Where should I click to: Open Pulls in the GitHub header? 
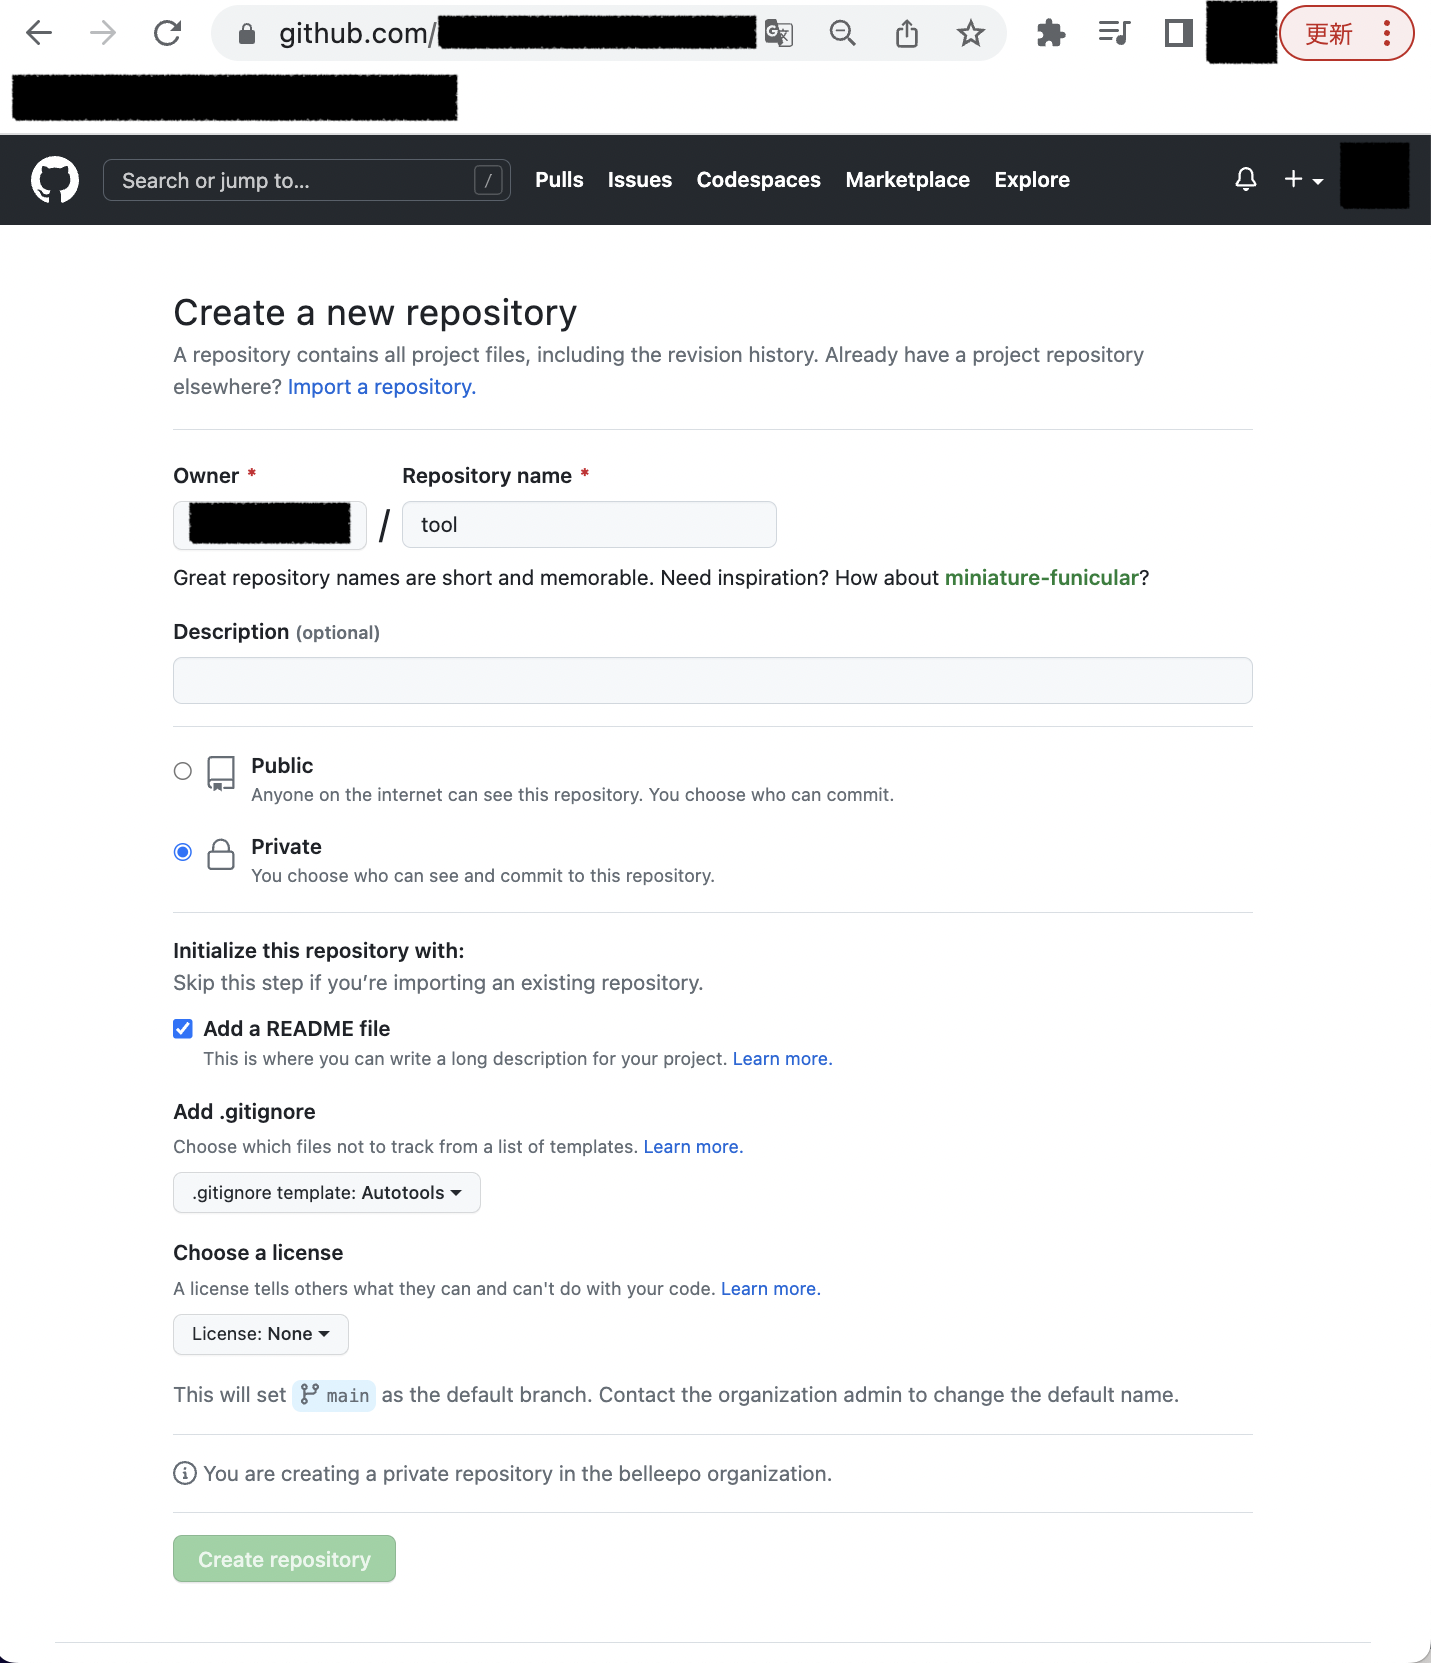tap(559, 180)
